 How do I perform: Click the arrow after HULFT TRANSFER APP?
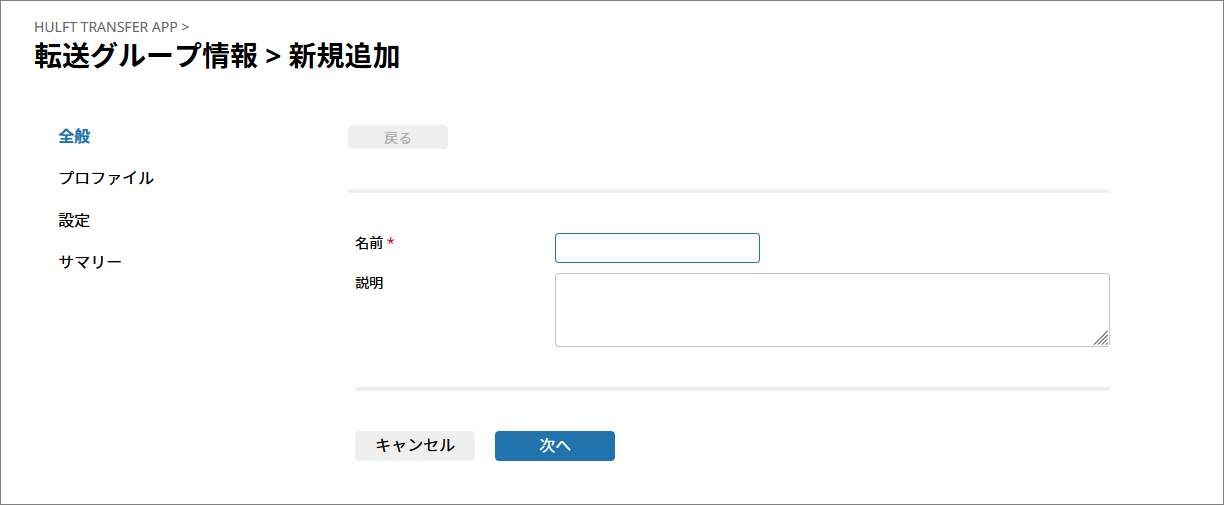tap(185, 27)
